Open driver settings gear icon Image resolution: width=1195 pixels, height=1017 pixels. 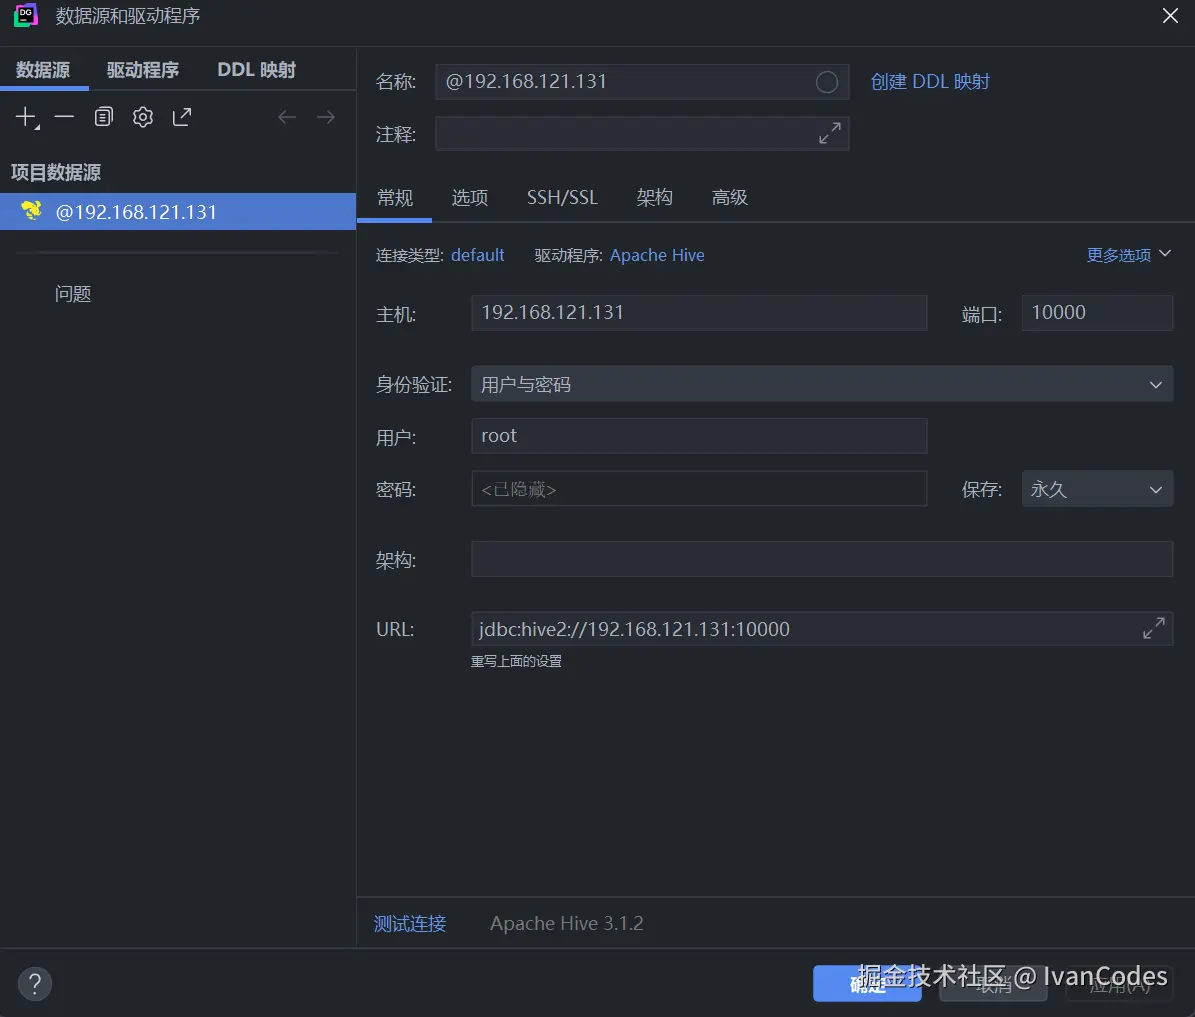point(143,117)
